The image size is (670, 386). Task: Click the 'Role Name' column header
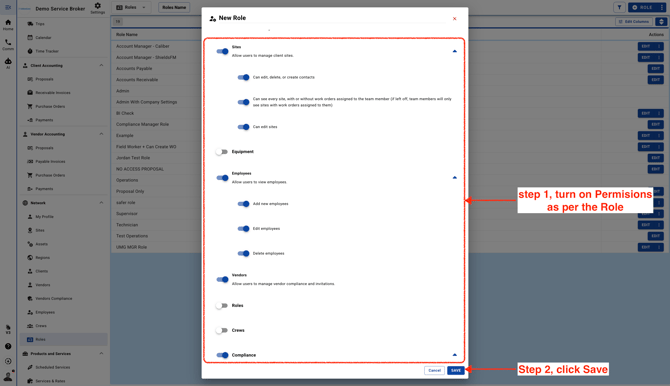click(127, 34)
